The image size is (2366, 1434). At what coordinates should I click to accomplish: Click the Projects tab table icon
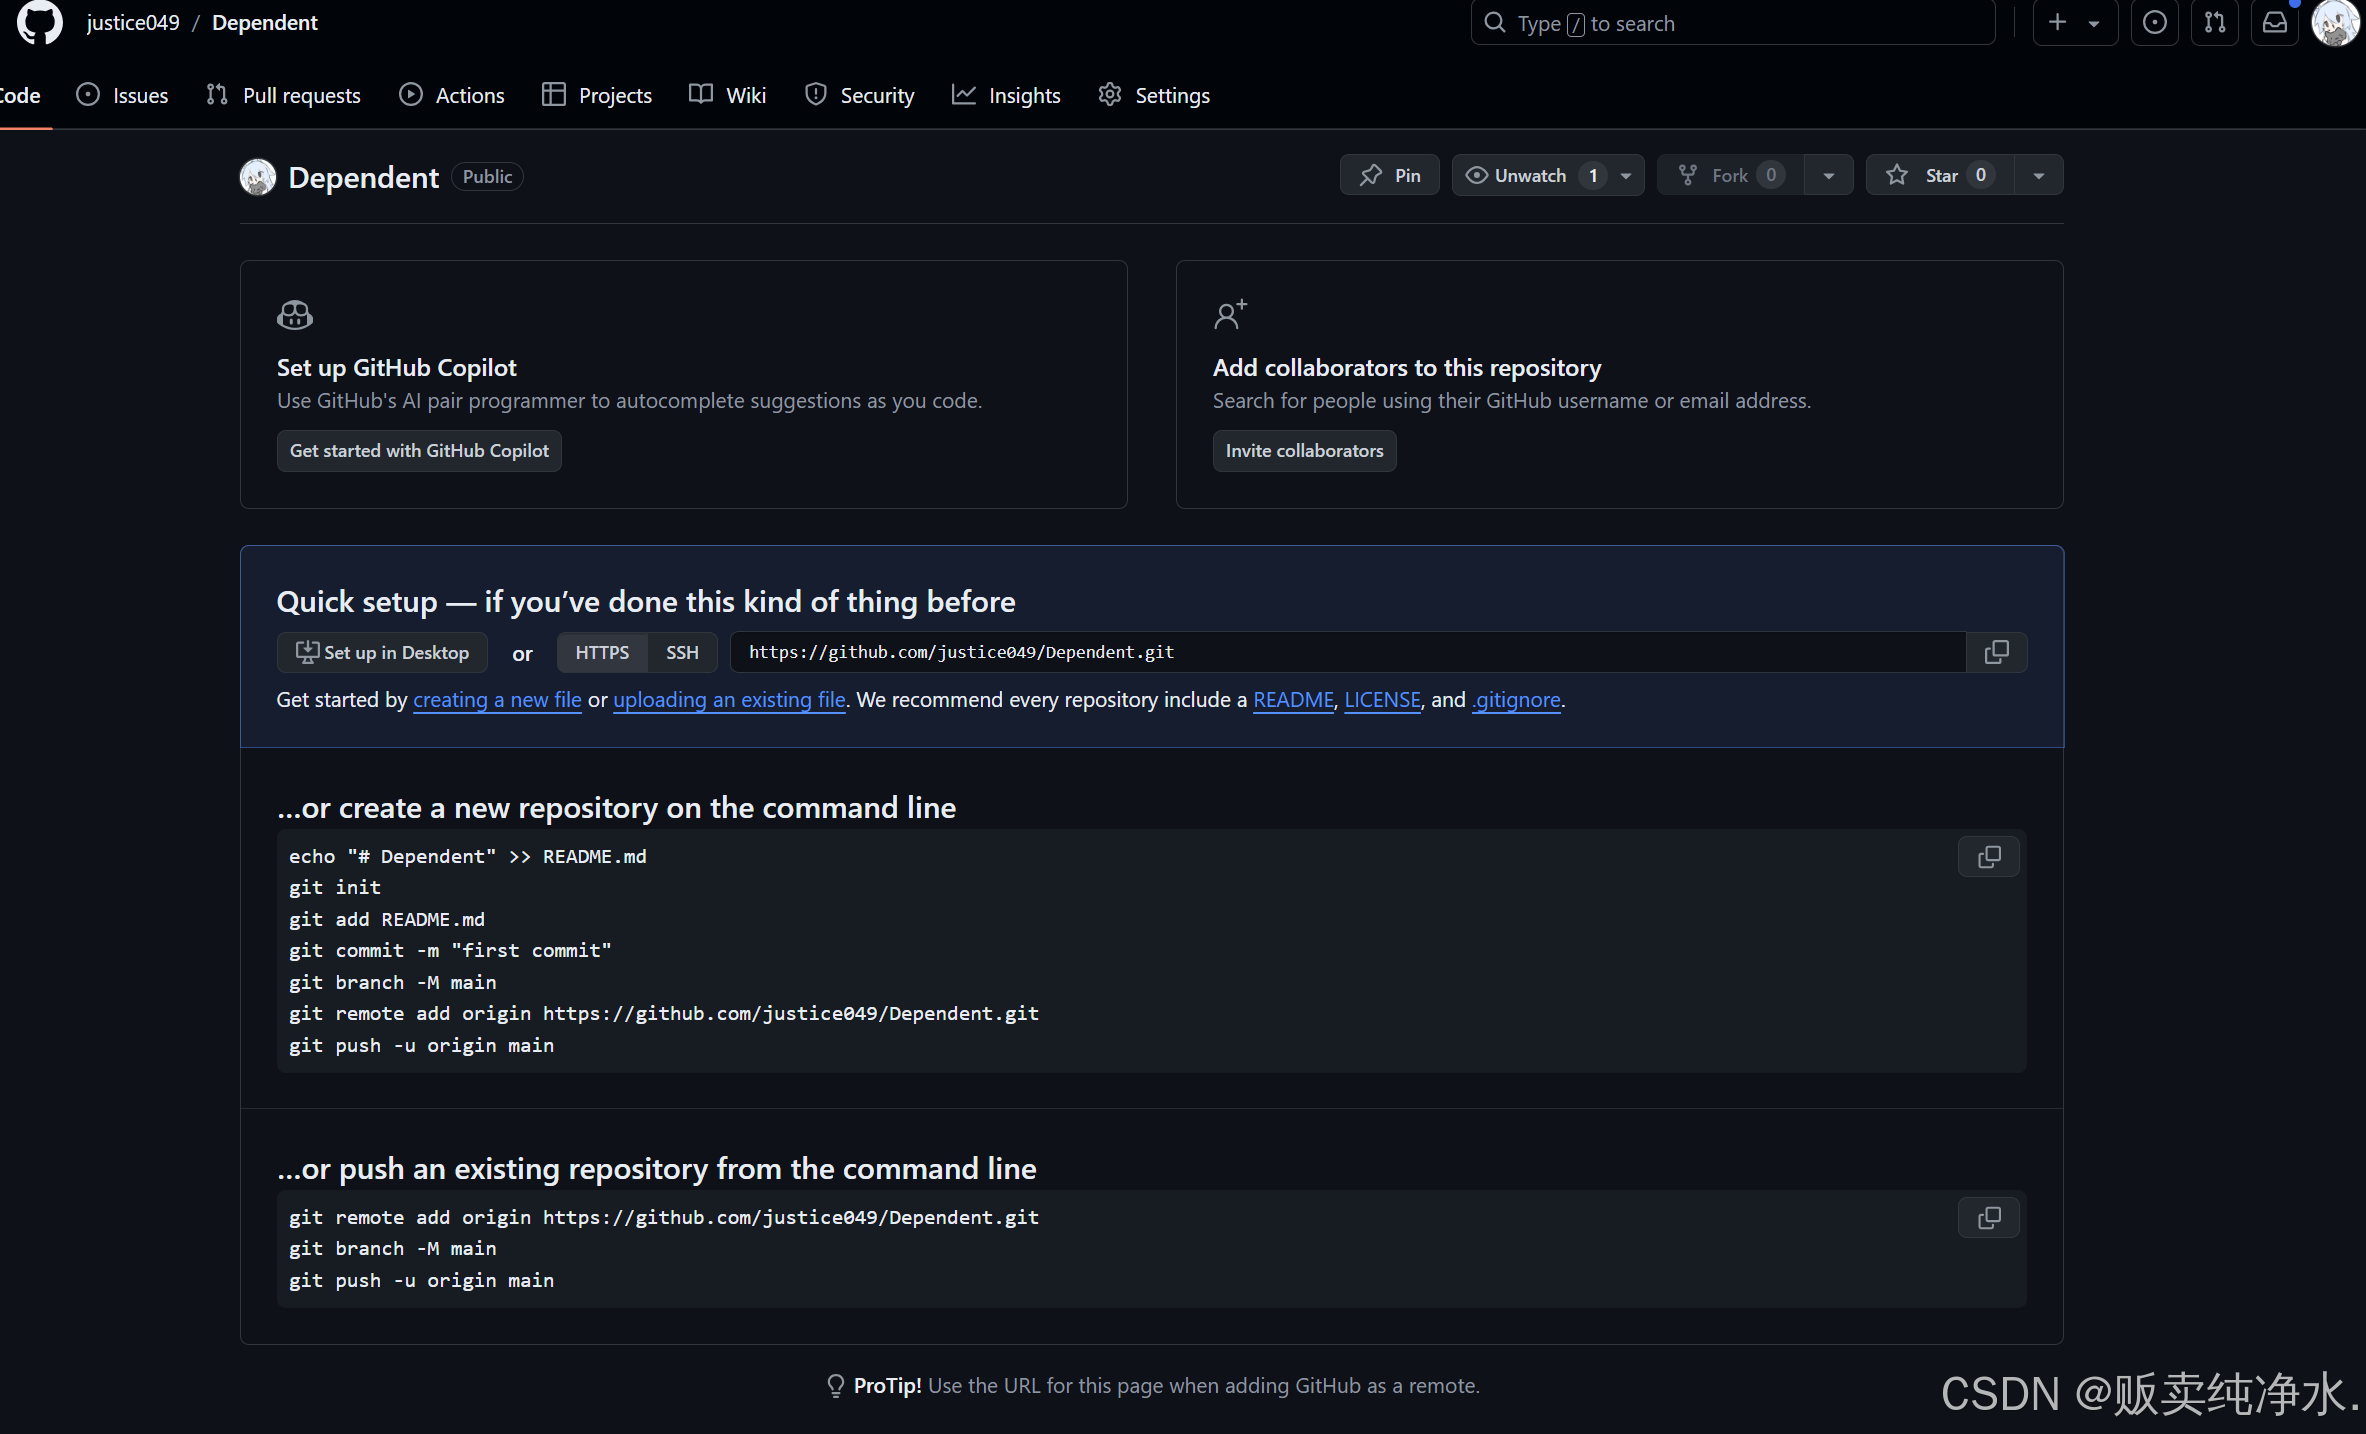pyautogui.click(x=553, y=94)
